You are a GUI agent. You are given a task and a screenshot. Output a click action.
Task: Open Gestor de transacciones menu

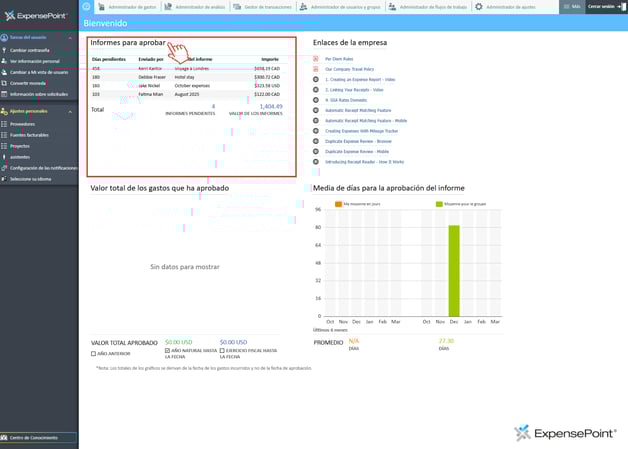(x=263, y=7)
